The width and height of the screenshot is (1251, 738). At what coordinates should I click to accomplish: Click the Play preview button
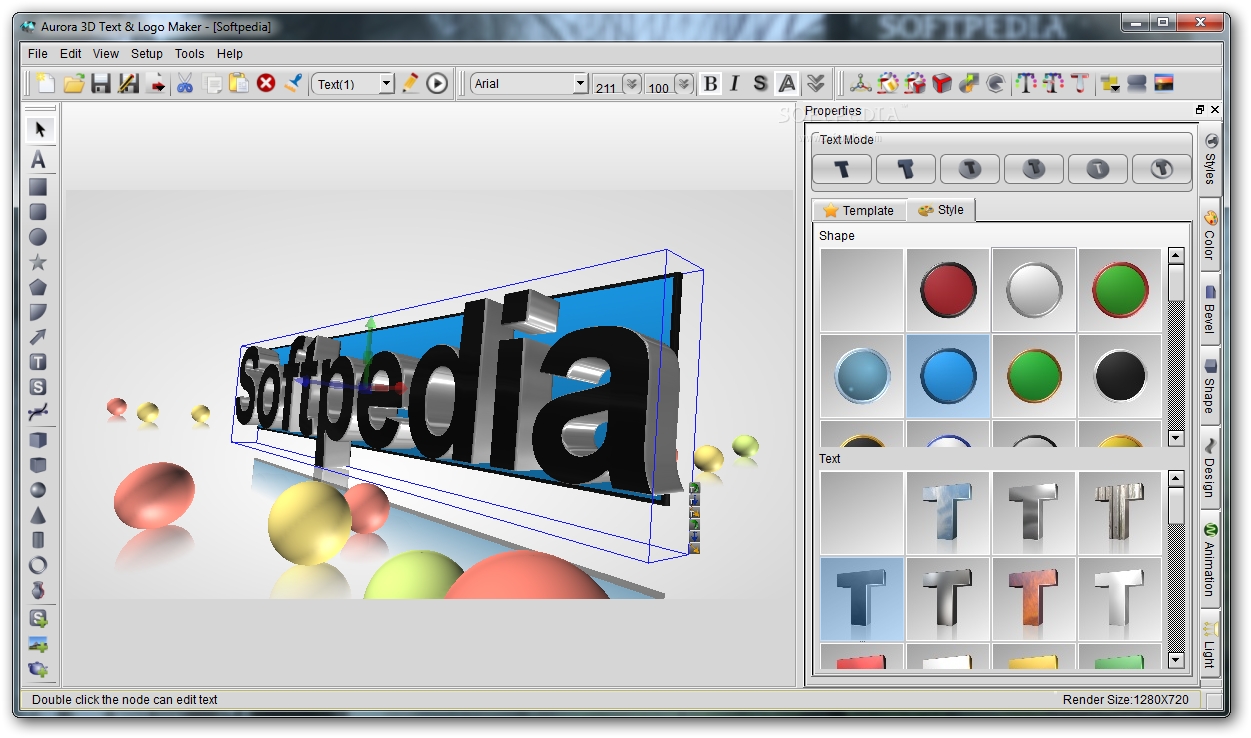(438, 84)
